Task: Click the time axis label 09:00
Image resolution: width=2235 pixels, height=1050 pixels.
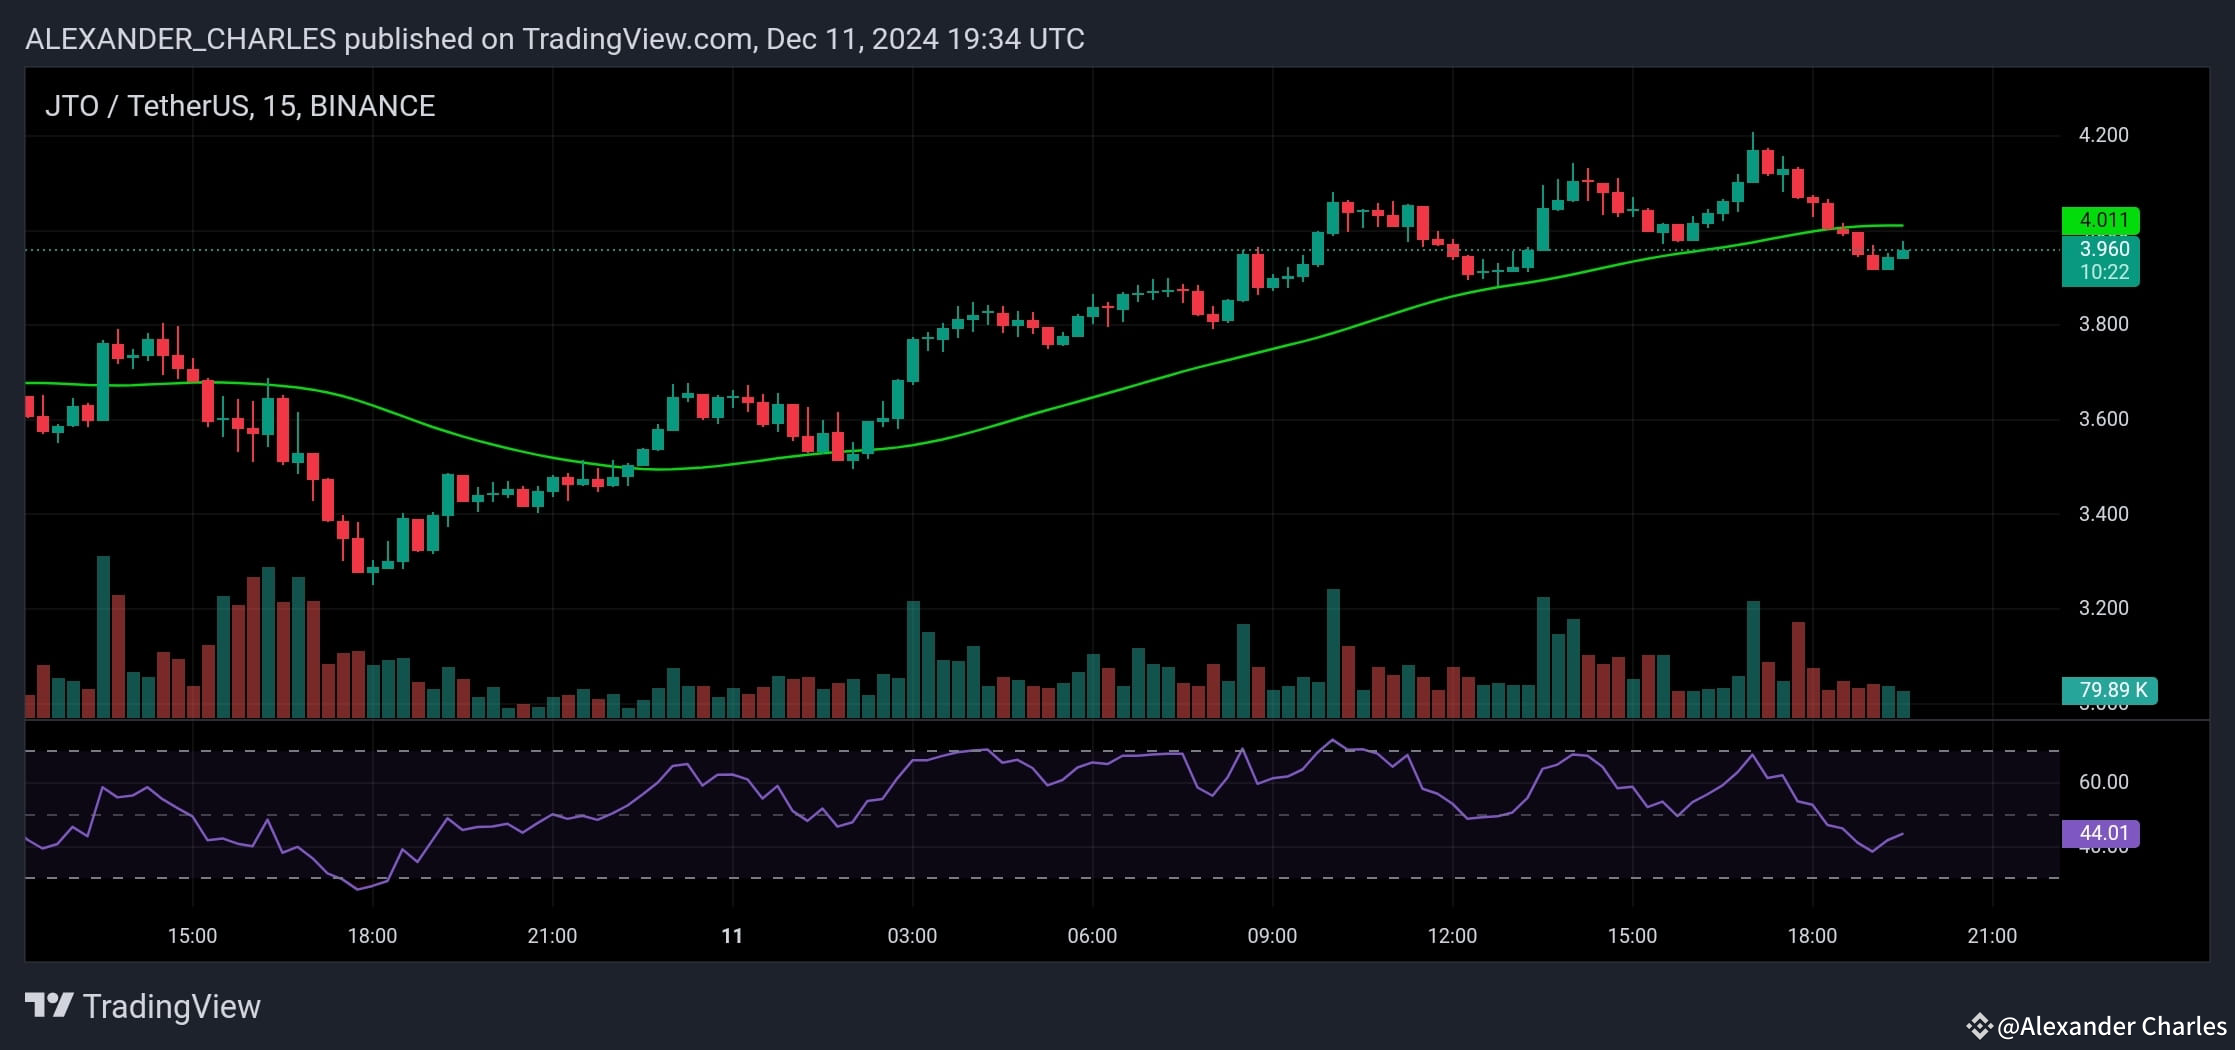Action: pos(1273,935)
